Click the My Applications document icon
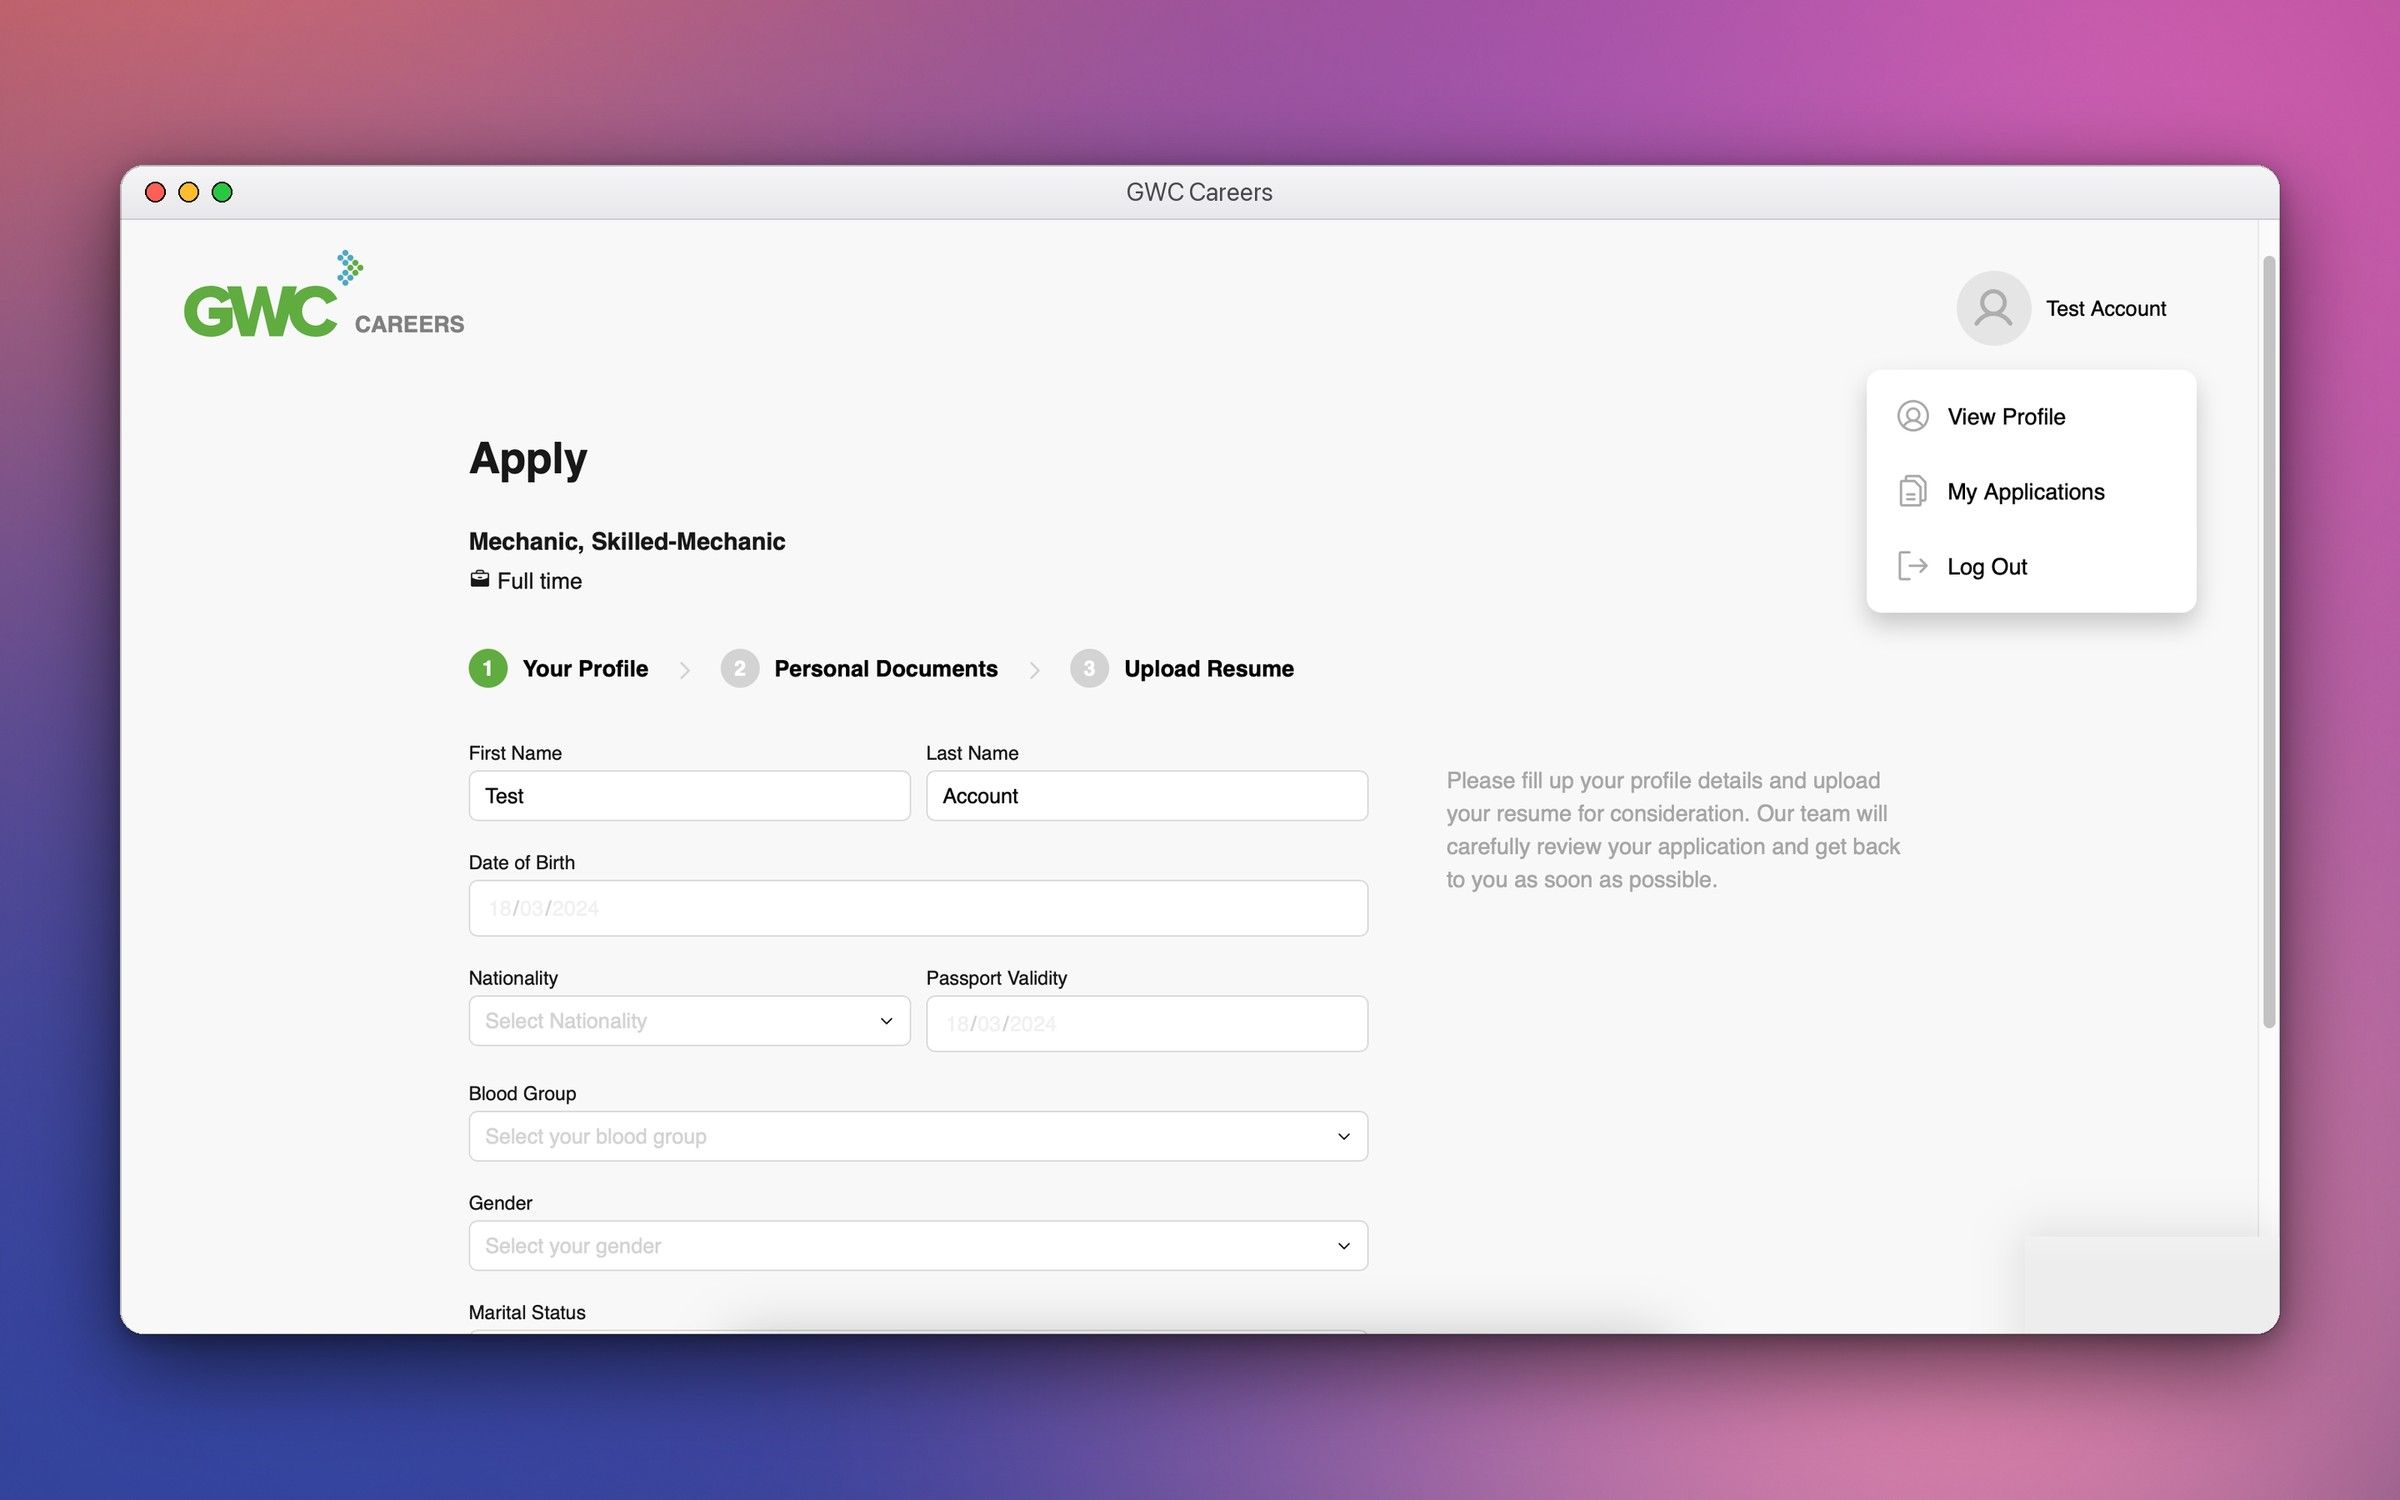2400x1500 pixels. [1912, 491]
